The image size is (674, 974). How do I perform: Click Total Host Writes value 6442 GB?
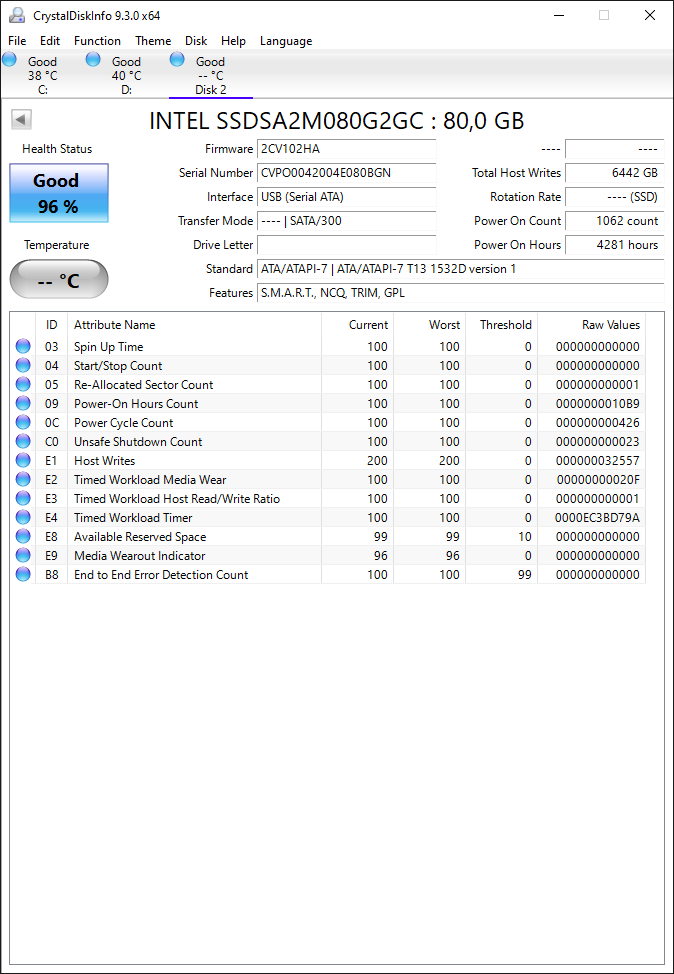[x=615, y=173]
